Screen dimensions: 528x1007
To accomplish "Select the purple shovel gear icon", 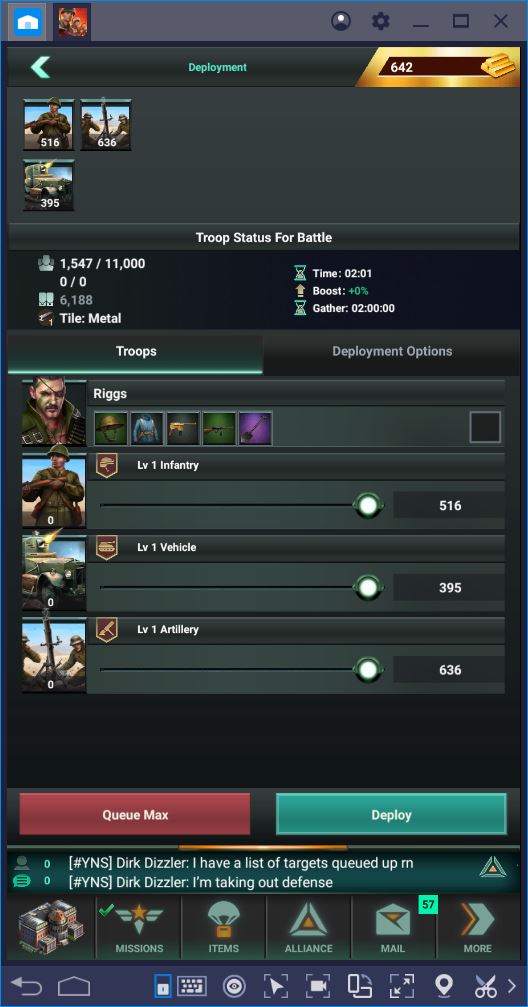I will click(x=255, y=428).
